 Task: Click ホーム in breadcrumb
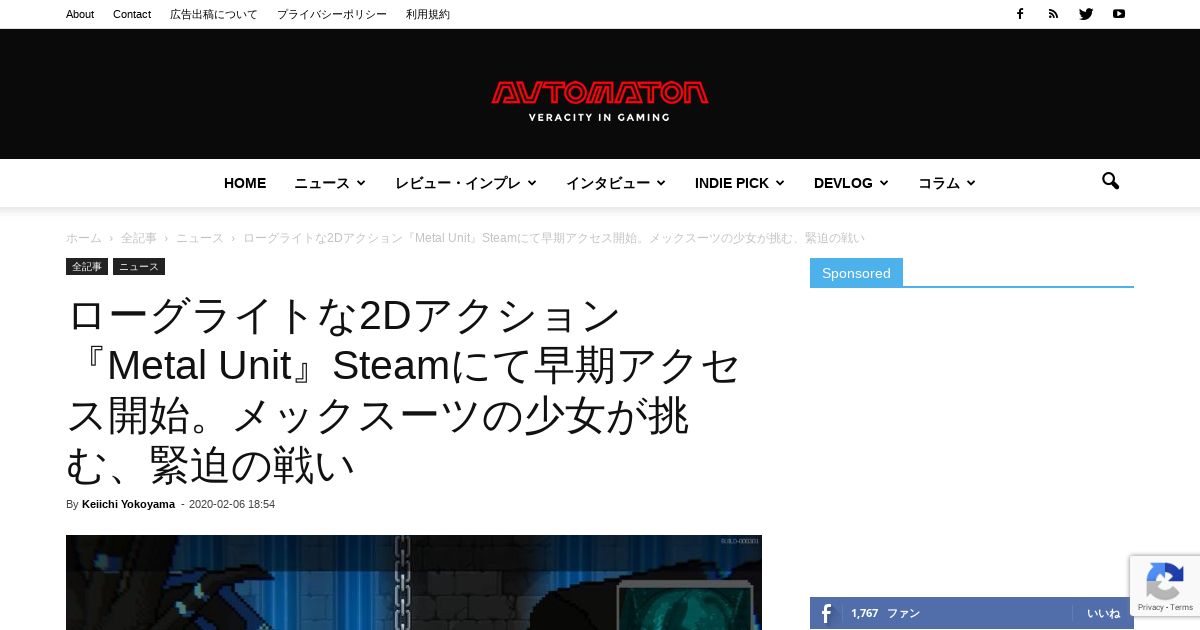84,238
